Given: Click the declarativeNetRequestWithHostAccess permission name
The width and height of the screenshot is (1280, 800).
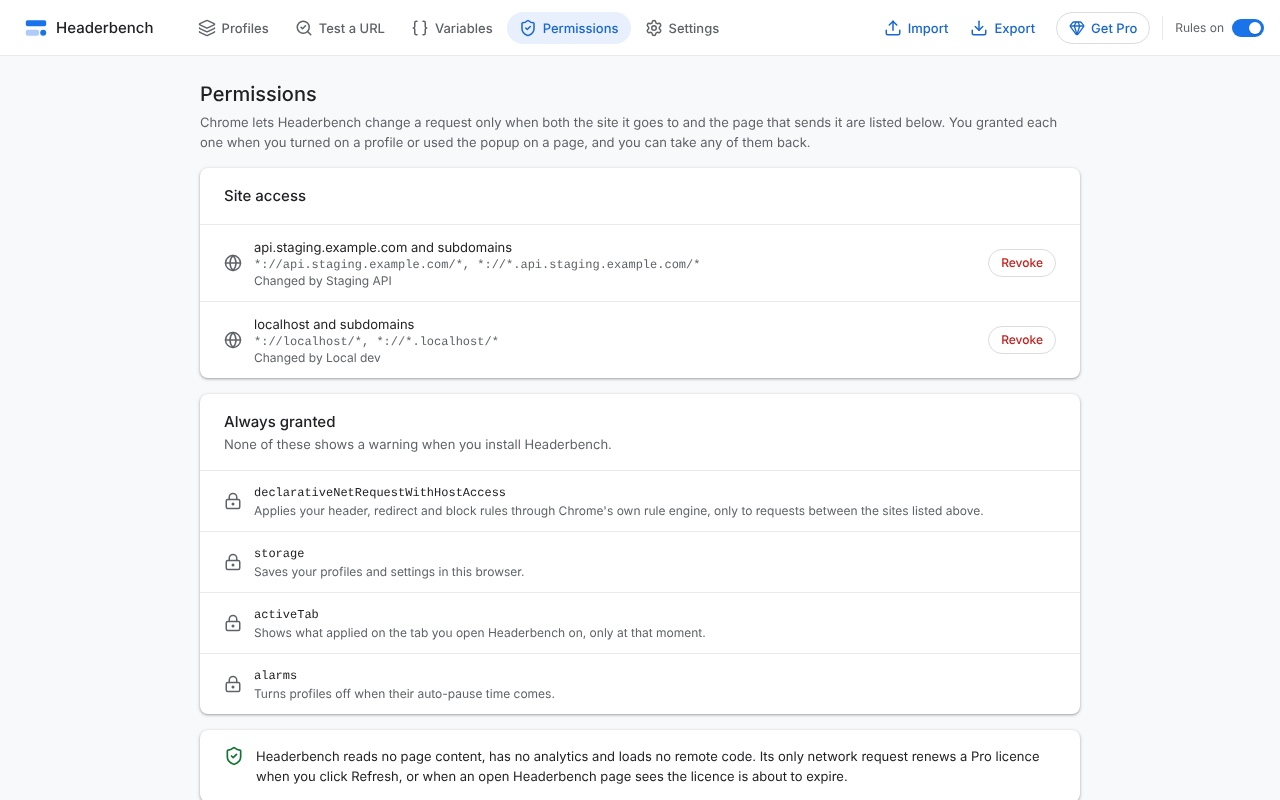Looking at the screenshot, I should pos(380,492).
